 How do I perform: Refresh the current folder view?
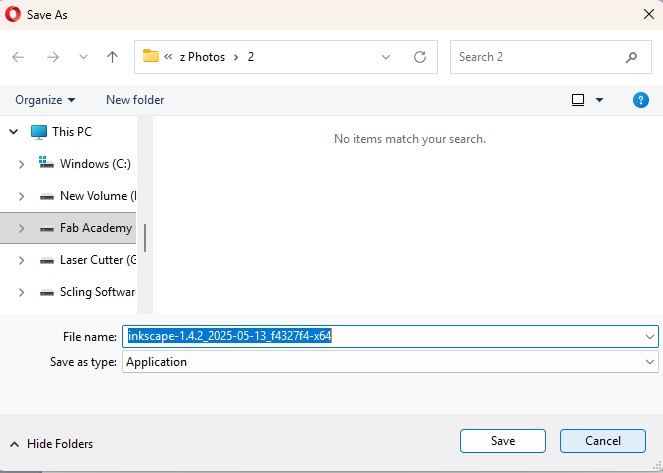(x=420, y=57)
